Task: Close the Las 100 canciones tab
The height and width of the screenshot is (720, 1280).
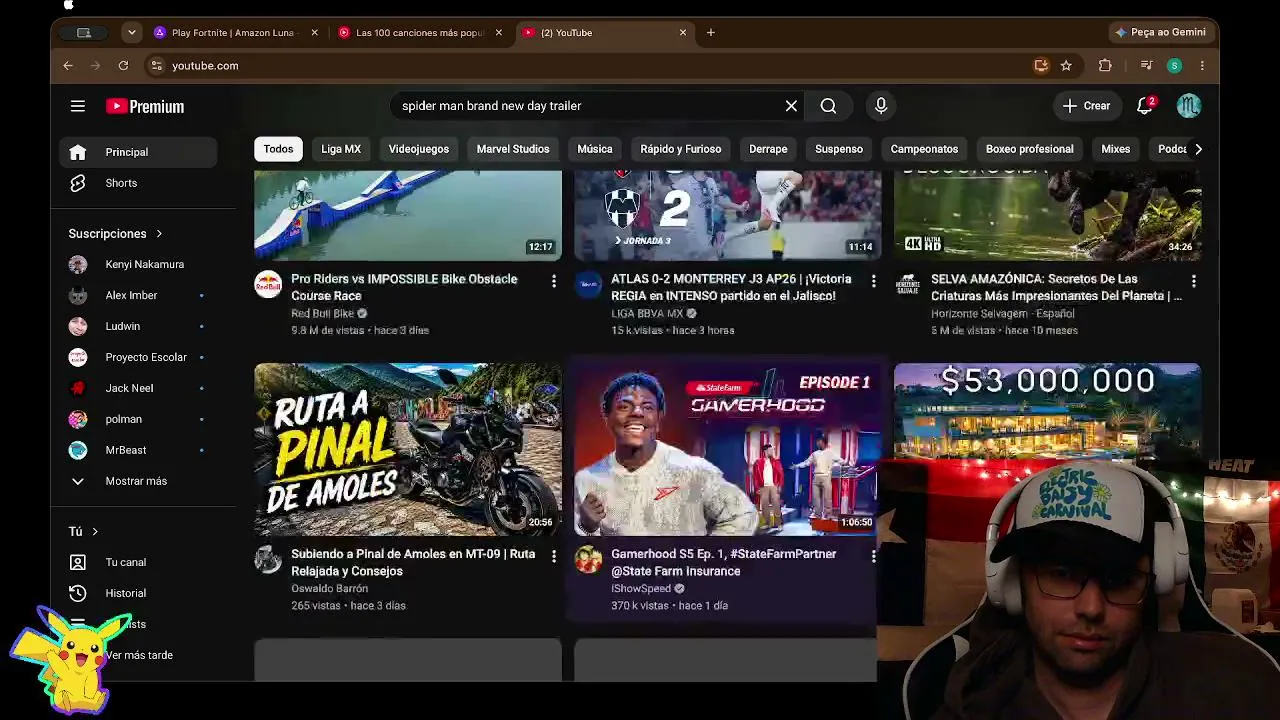Action: (498, 33)
